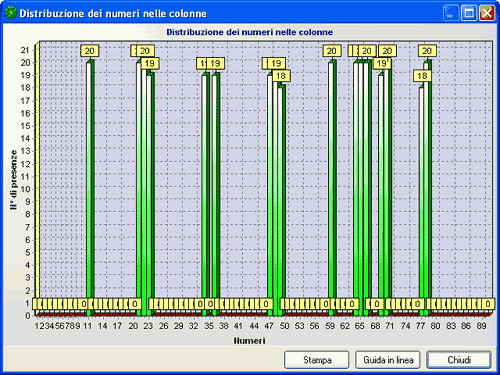The height and width of the screenshot is (375, 500).
Task: Click the clover application icon in title bar
Action: click(x=11, y=13)
